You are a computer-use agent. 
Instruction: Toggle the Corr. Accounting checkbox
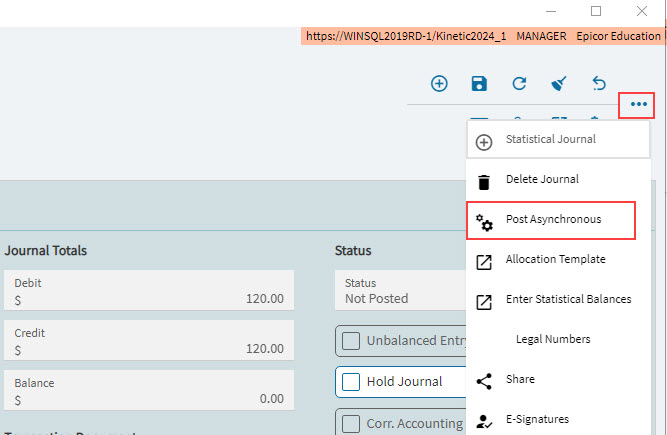[351, 424]
